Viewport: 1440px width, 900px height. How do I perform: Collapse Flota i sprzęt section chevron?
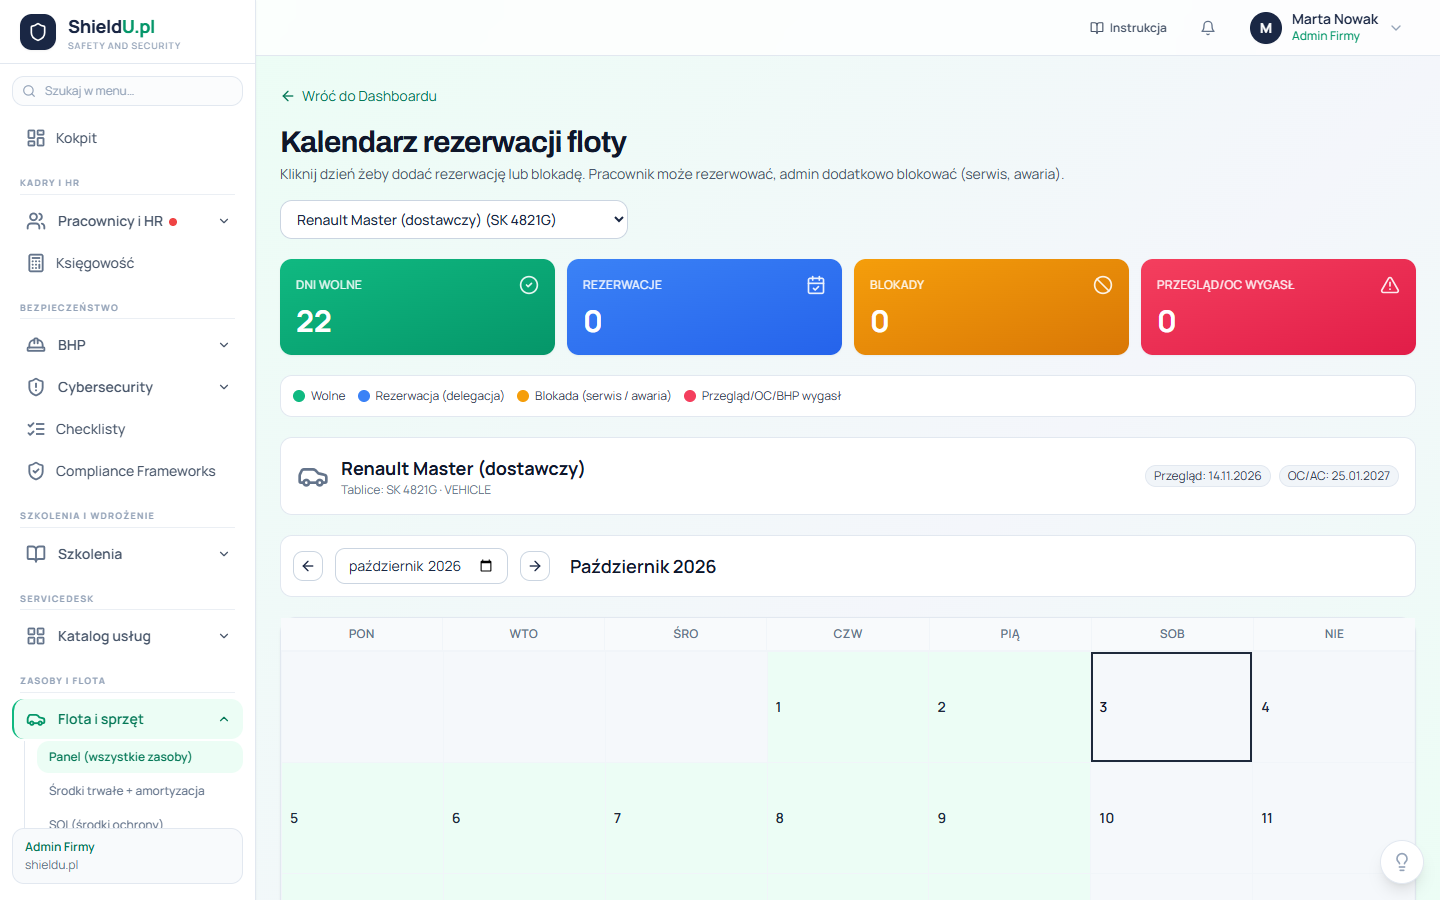224,719
